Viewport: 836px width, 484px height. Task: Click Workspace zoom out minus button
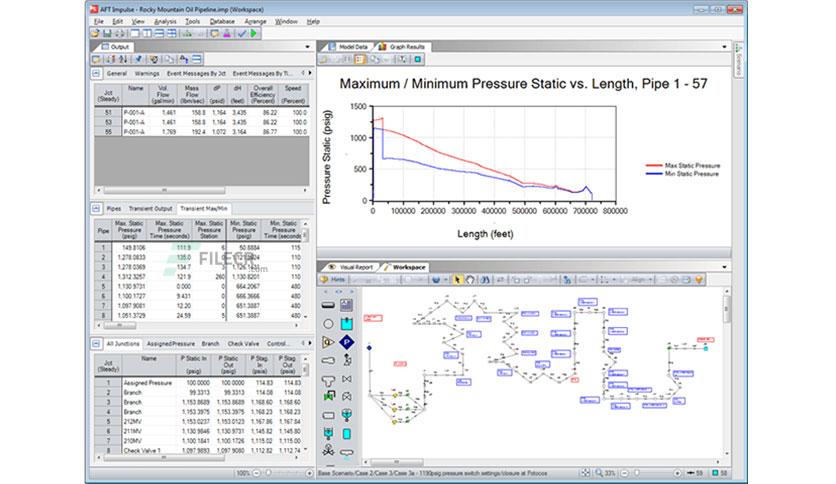(x=624, y=473)
